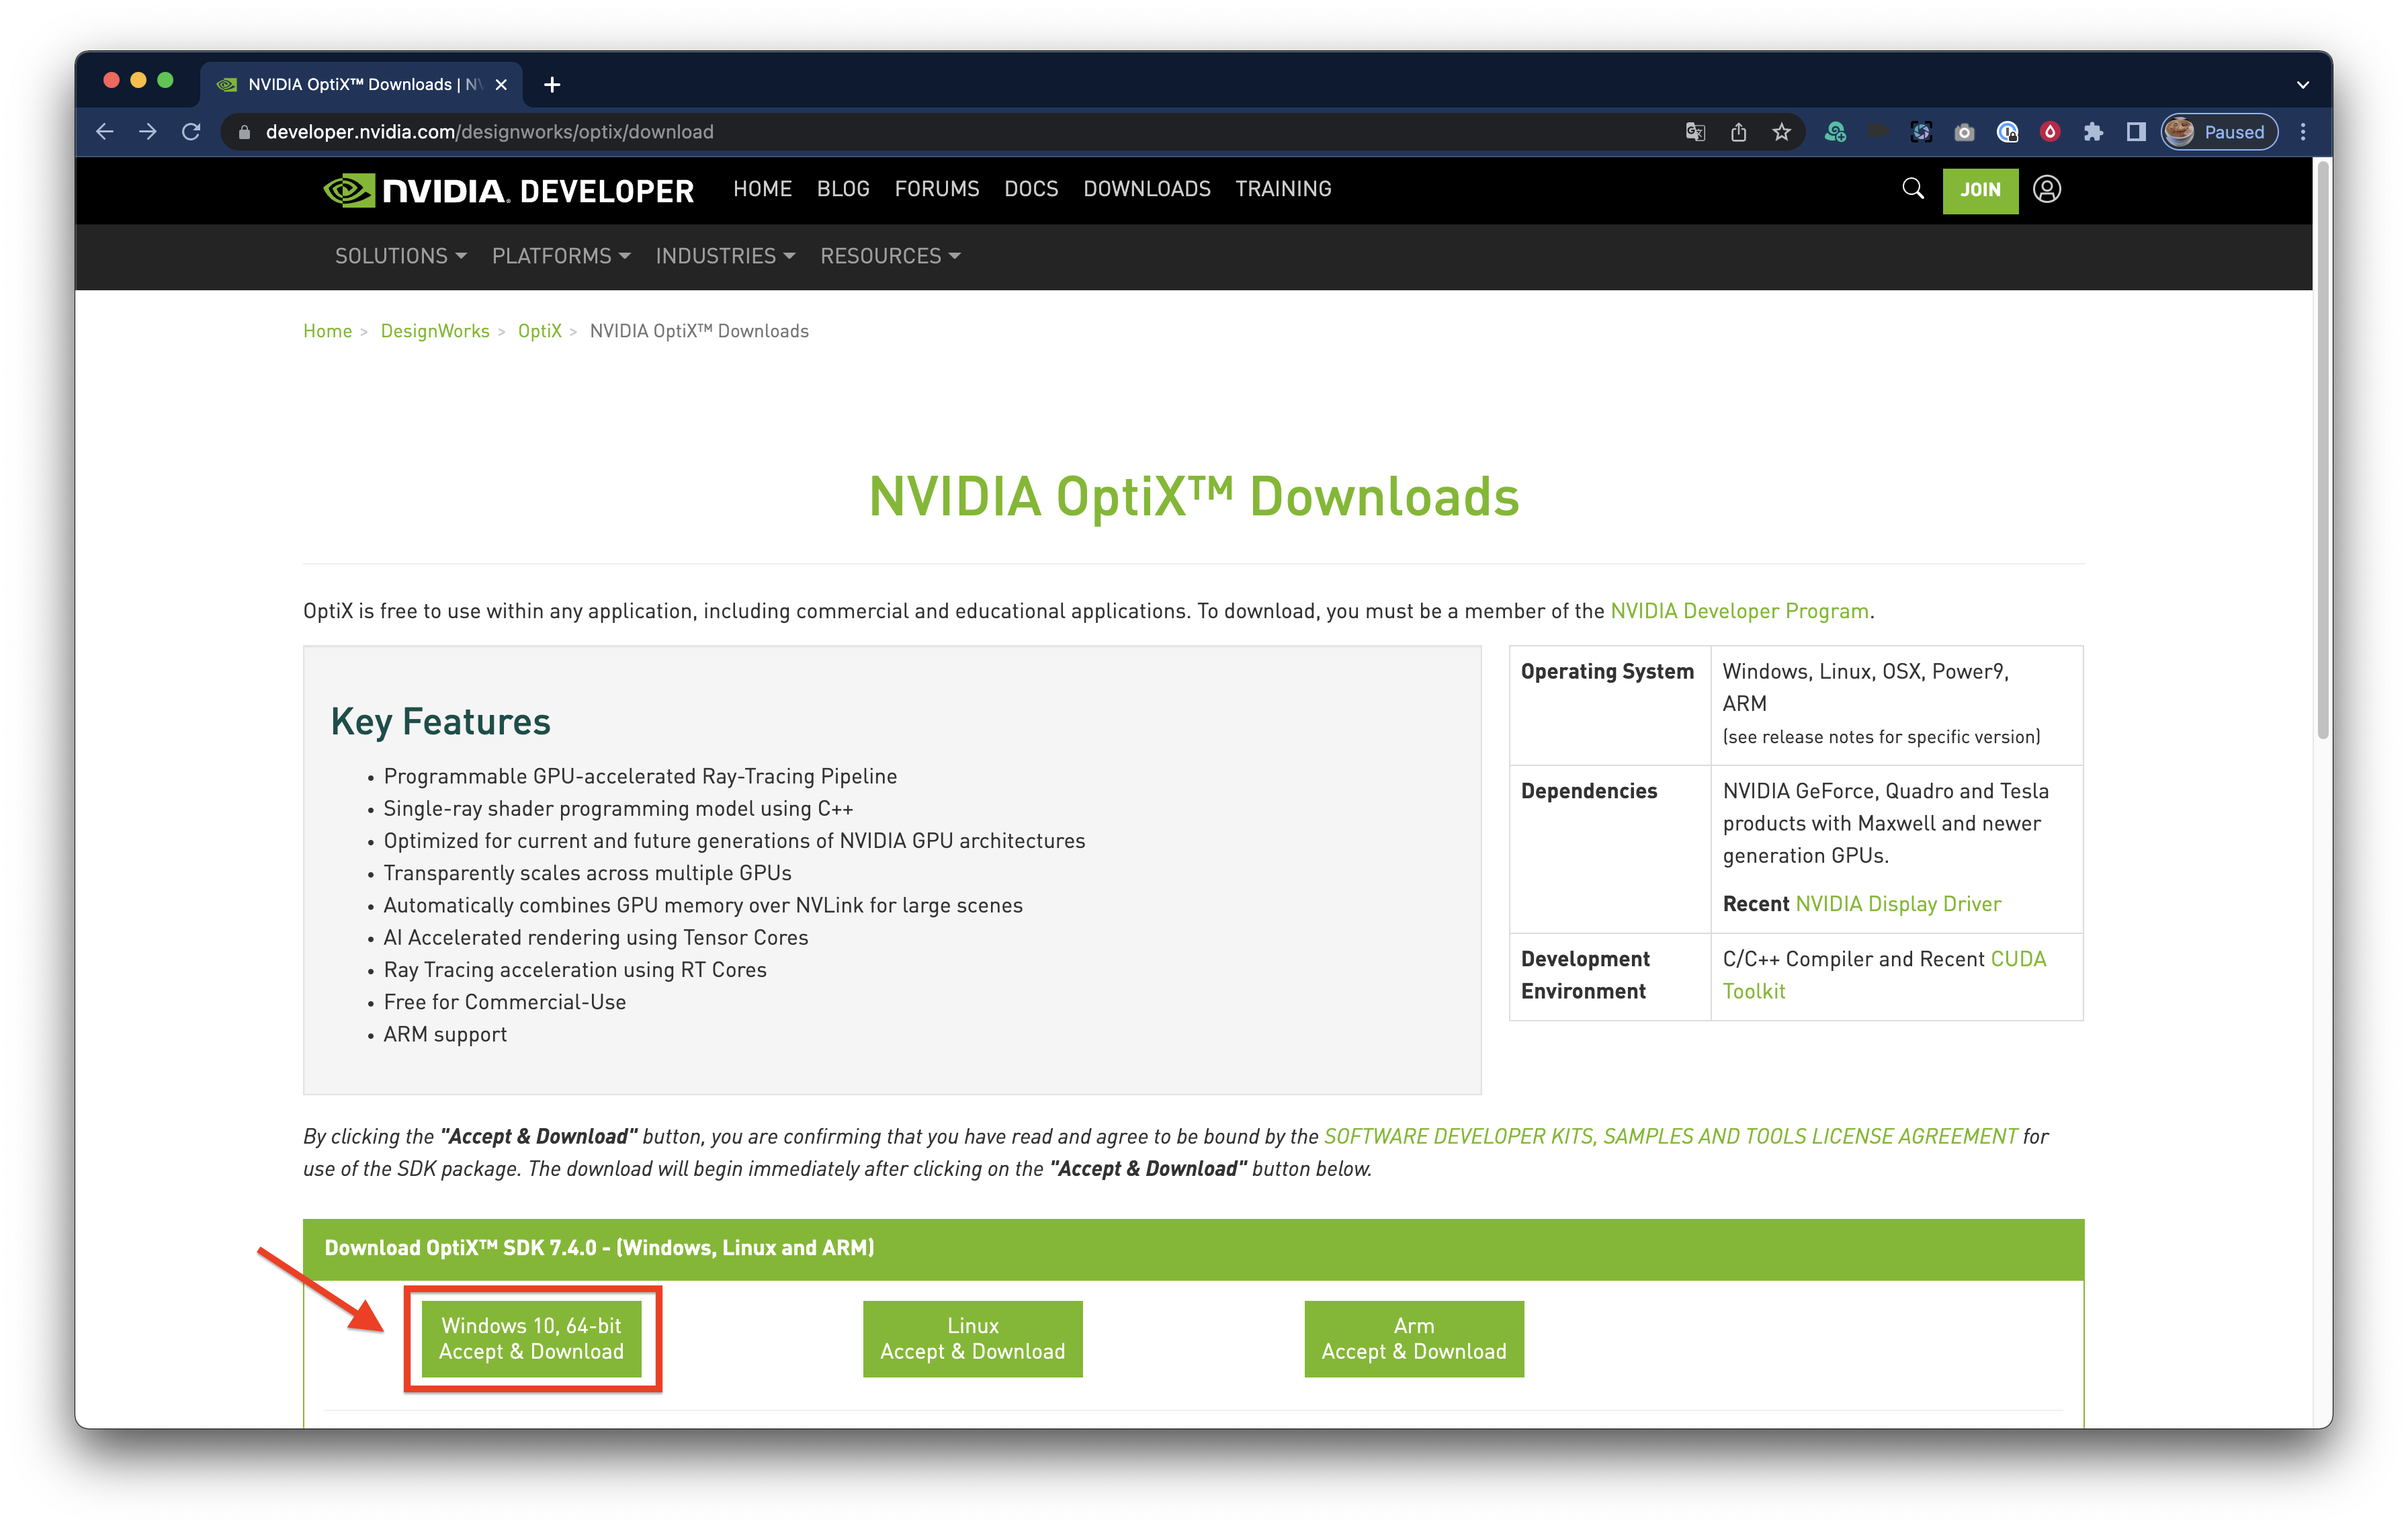Click the page vertical scrollbar
The height and width of the screenshot is (1528, 2408).
[x=2322, y=450]
